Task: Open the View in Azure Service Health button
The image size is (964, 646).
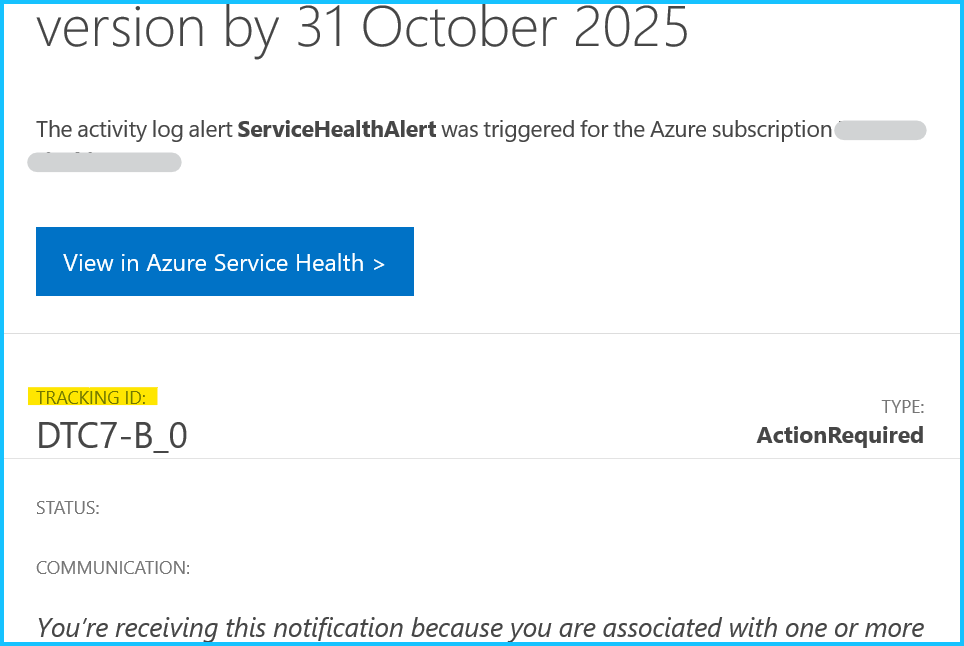Action: point(224,261)
